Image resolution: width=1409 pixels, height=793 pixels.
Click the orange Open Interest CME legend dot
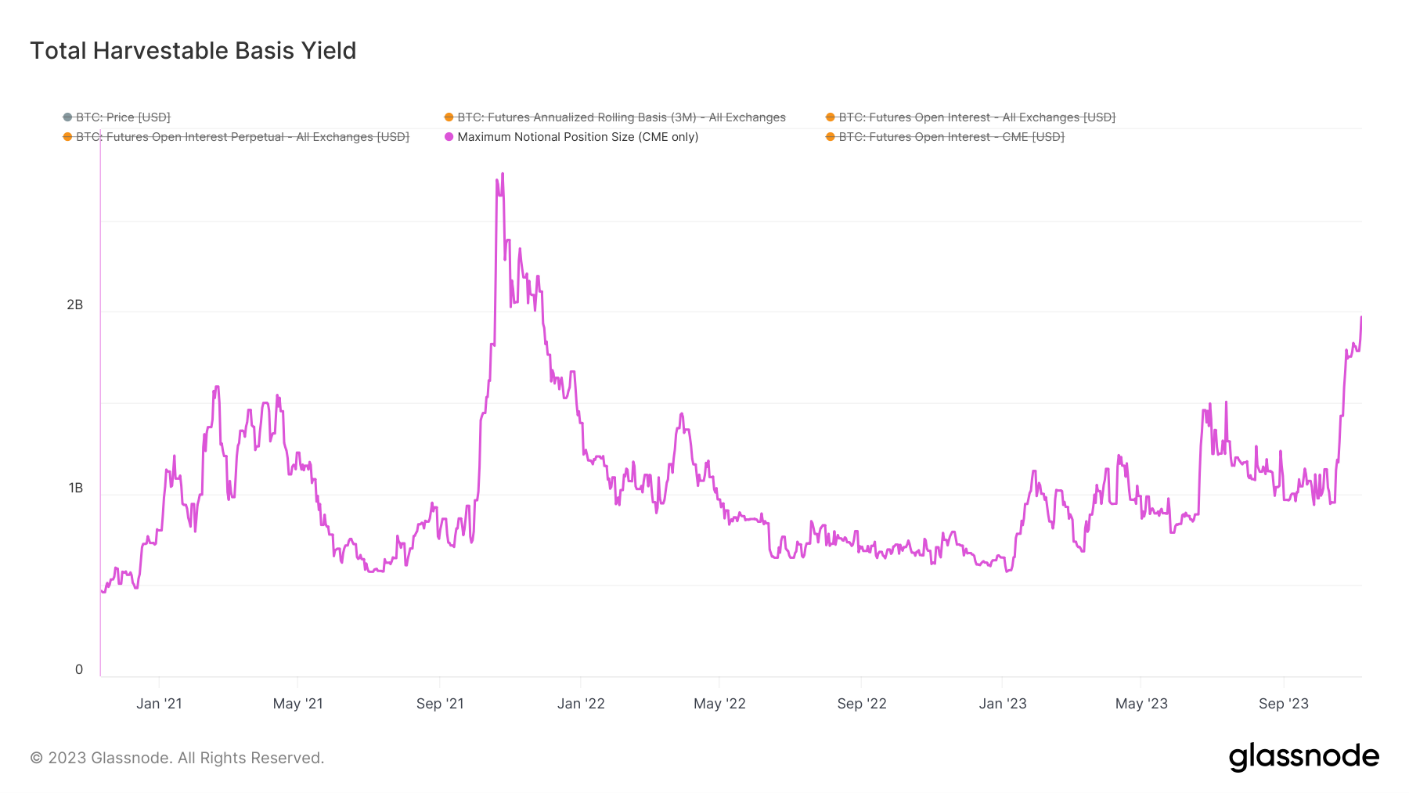[x=830, y=137]
